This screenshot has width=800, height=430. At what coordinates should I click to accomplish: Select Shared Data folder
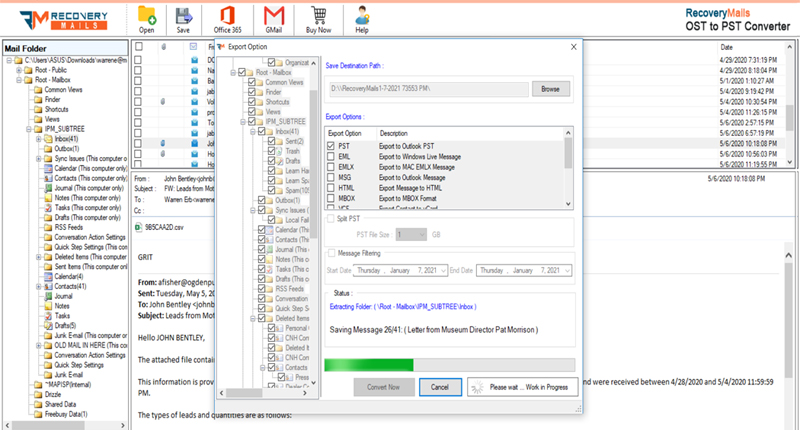tap(60, 404)
